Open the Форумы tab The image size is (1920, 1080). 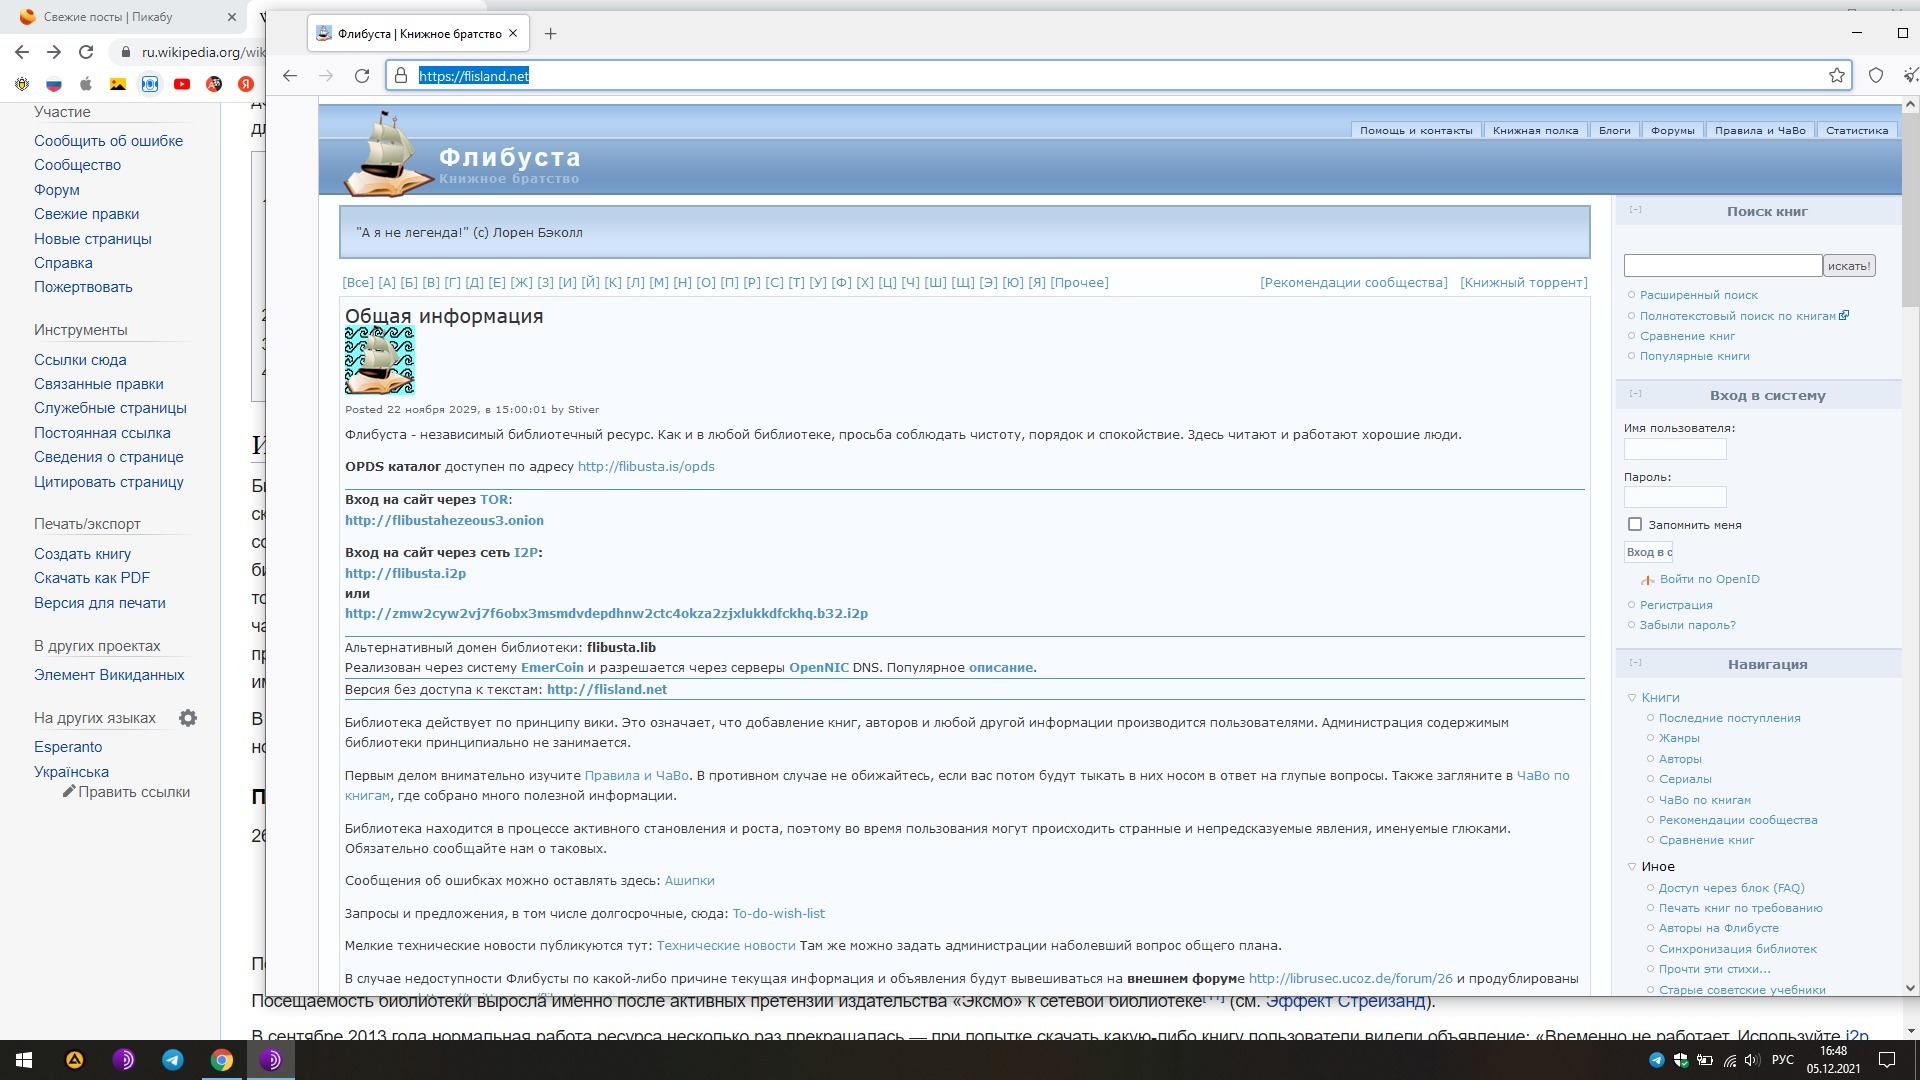pyautogui.click(x=1672, y=130)
